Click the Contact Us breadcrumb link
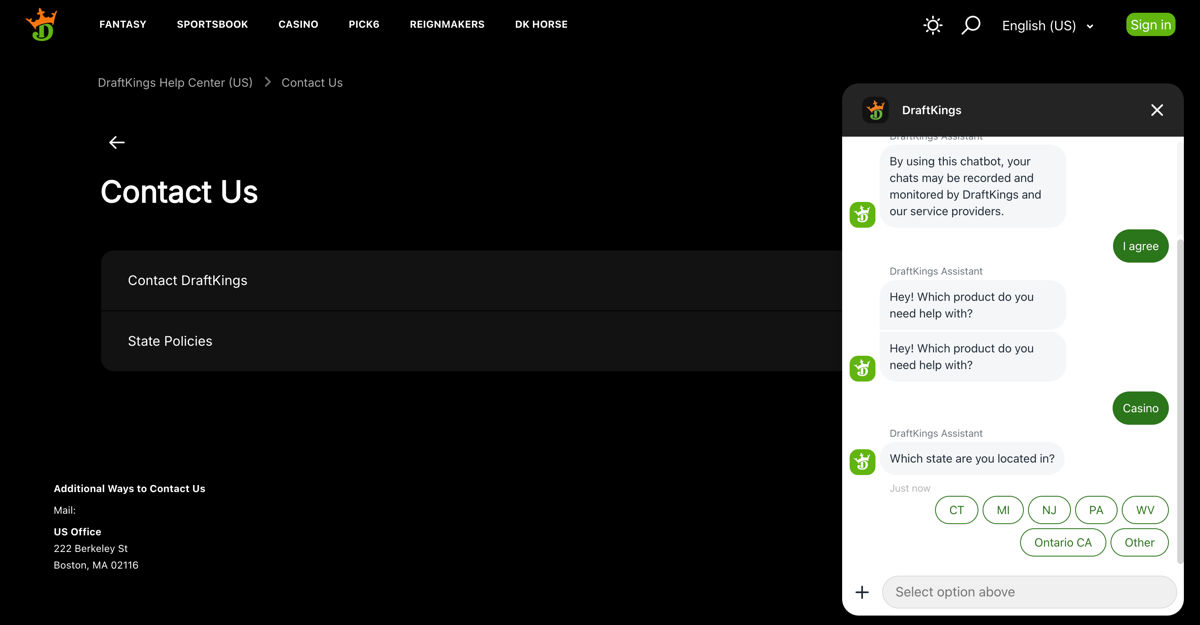The image size is (1200, 625). pos(312,83)
